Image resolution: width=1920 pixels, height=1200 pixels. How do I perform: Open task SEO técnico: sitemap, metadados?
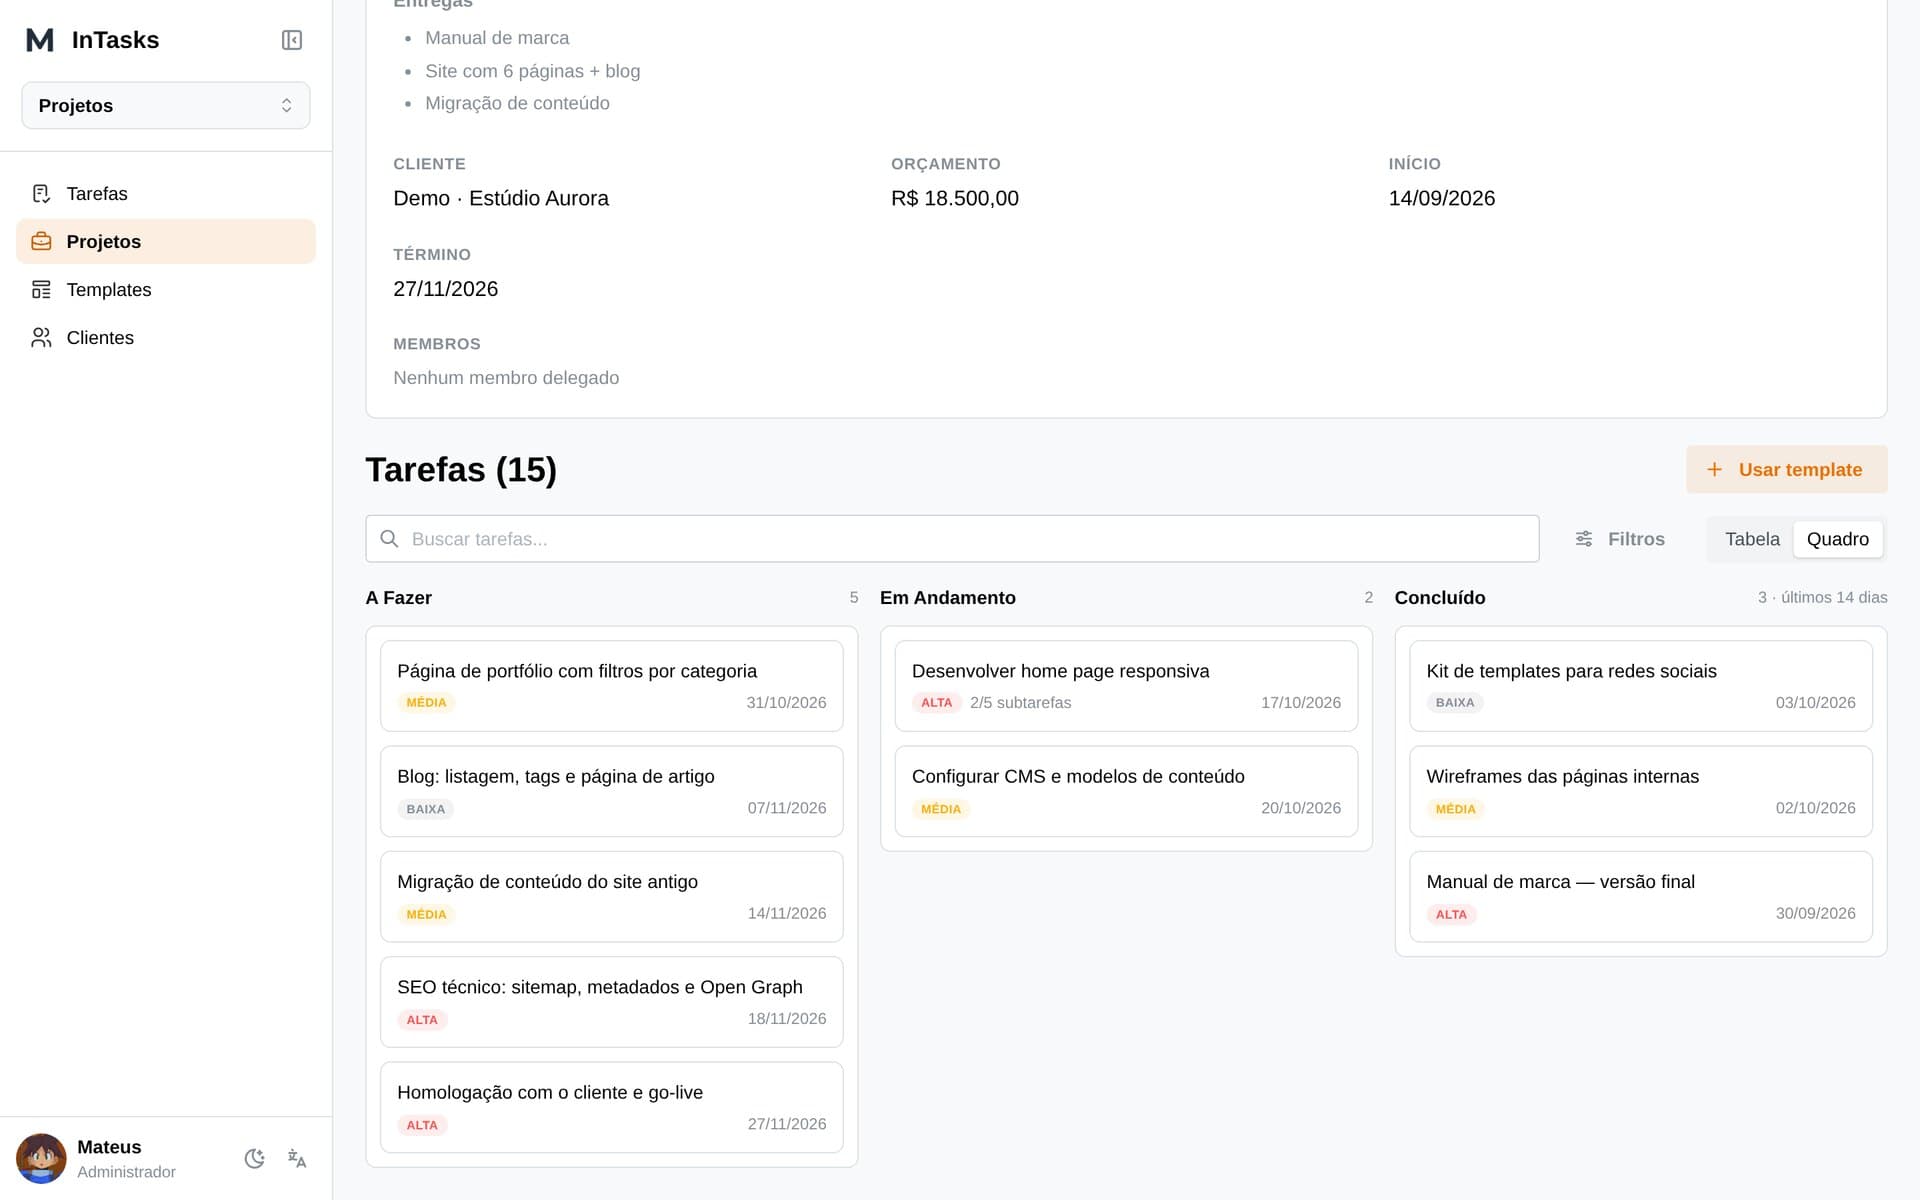point(611,1002)
